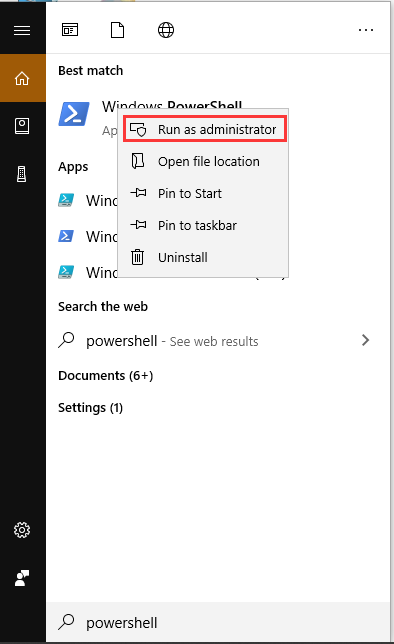Filter results by Web globe icon

click(166, 30)
